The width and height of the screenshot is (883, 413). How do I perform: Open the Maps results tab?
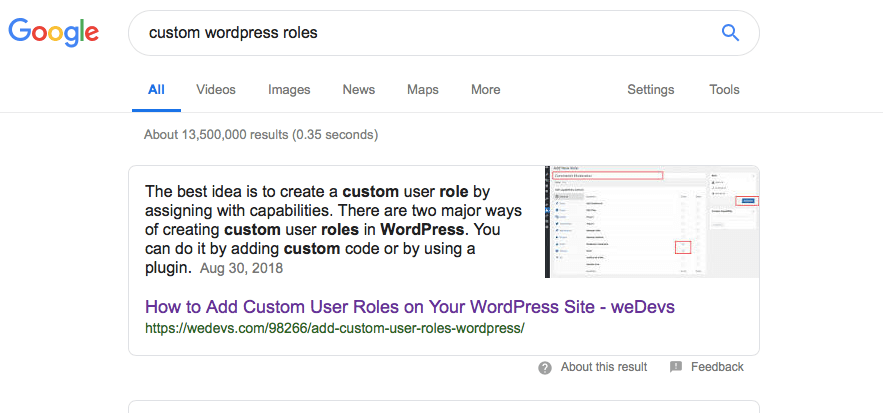(x=423, y=90)
